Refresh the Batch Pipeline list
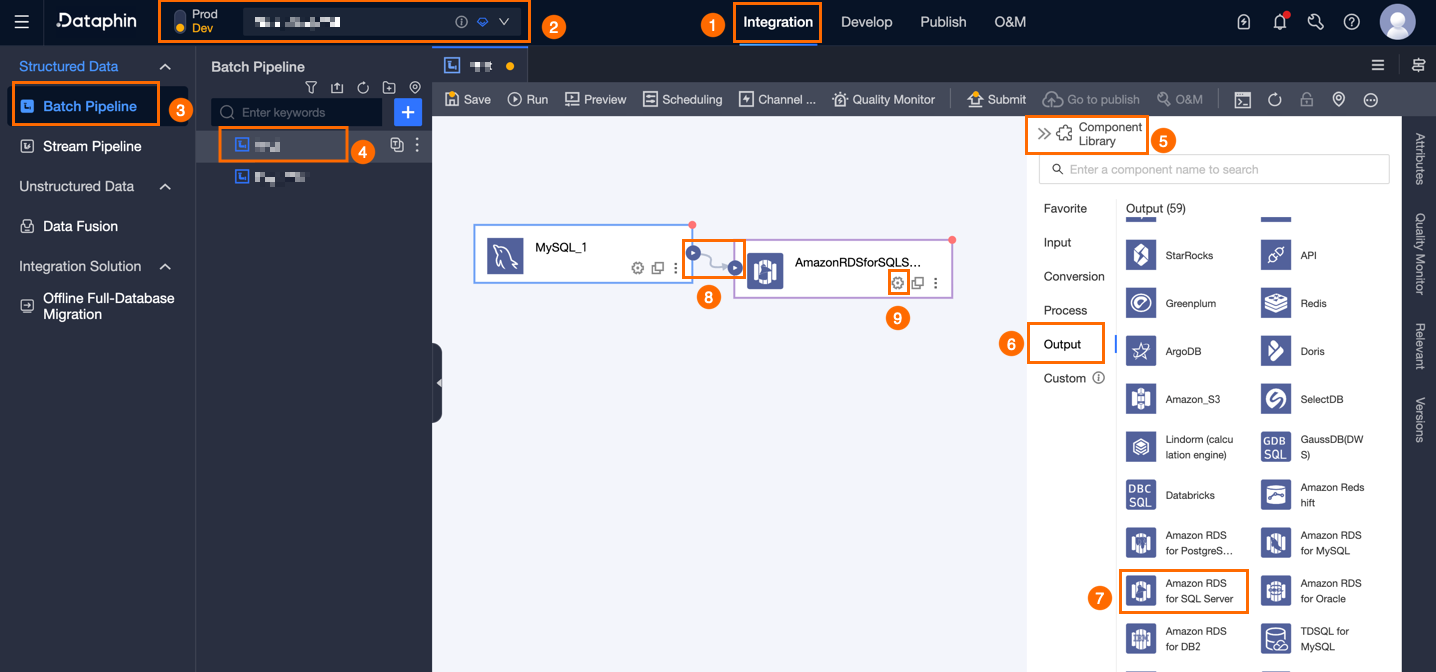Image resolution: width=1436 pixels, height=672 pixels. pyautogui.click(x=363, y=88)
